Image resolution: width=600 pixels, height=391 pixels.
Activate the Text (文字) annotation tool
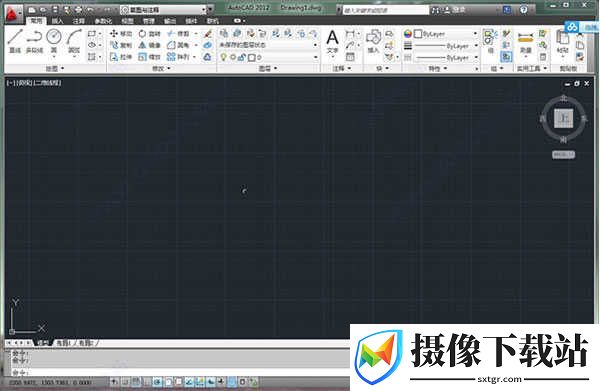pyautogui.click(x=332, y=42)
